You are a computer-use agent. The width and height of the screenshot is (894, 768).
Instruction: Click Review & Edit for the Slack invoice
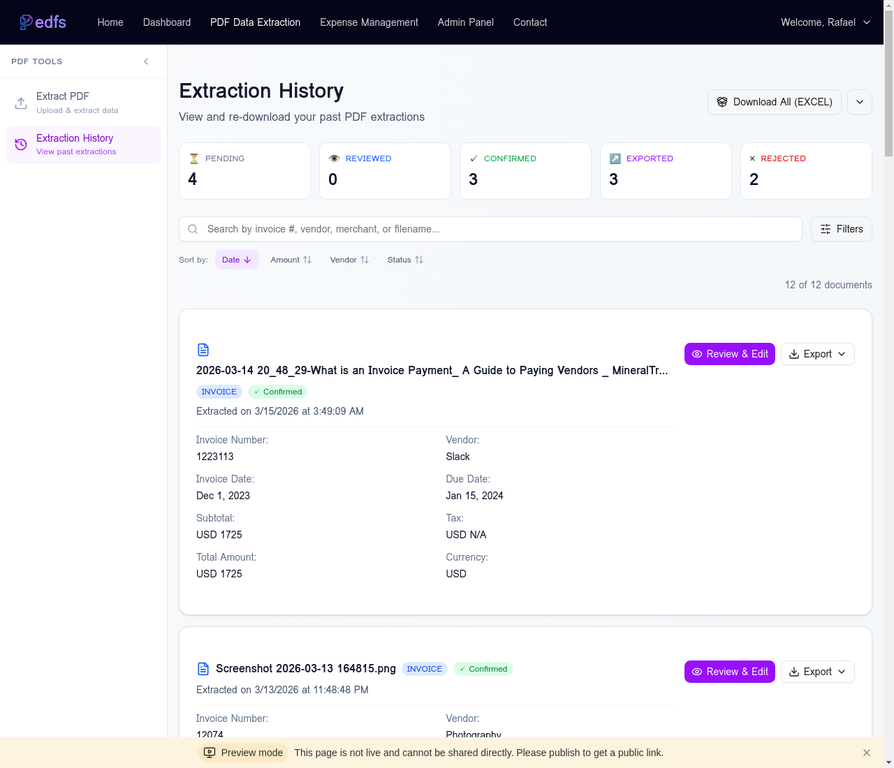[x=729, y=354]
